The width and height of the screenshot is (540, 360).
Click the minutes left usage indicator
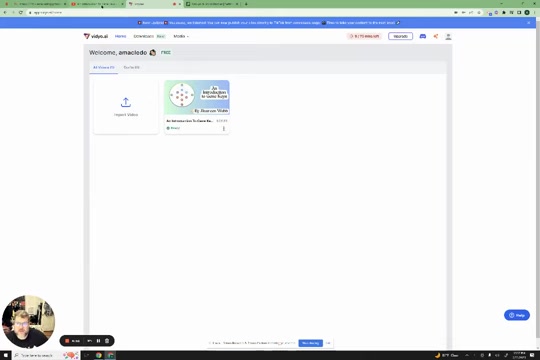pyautogui.click(x=364, y=36)
